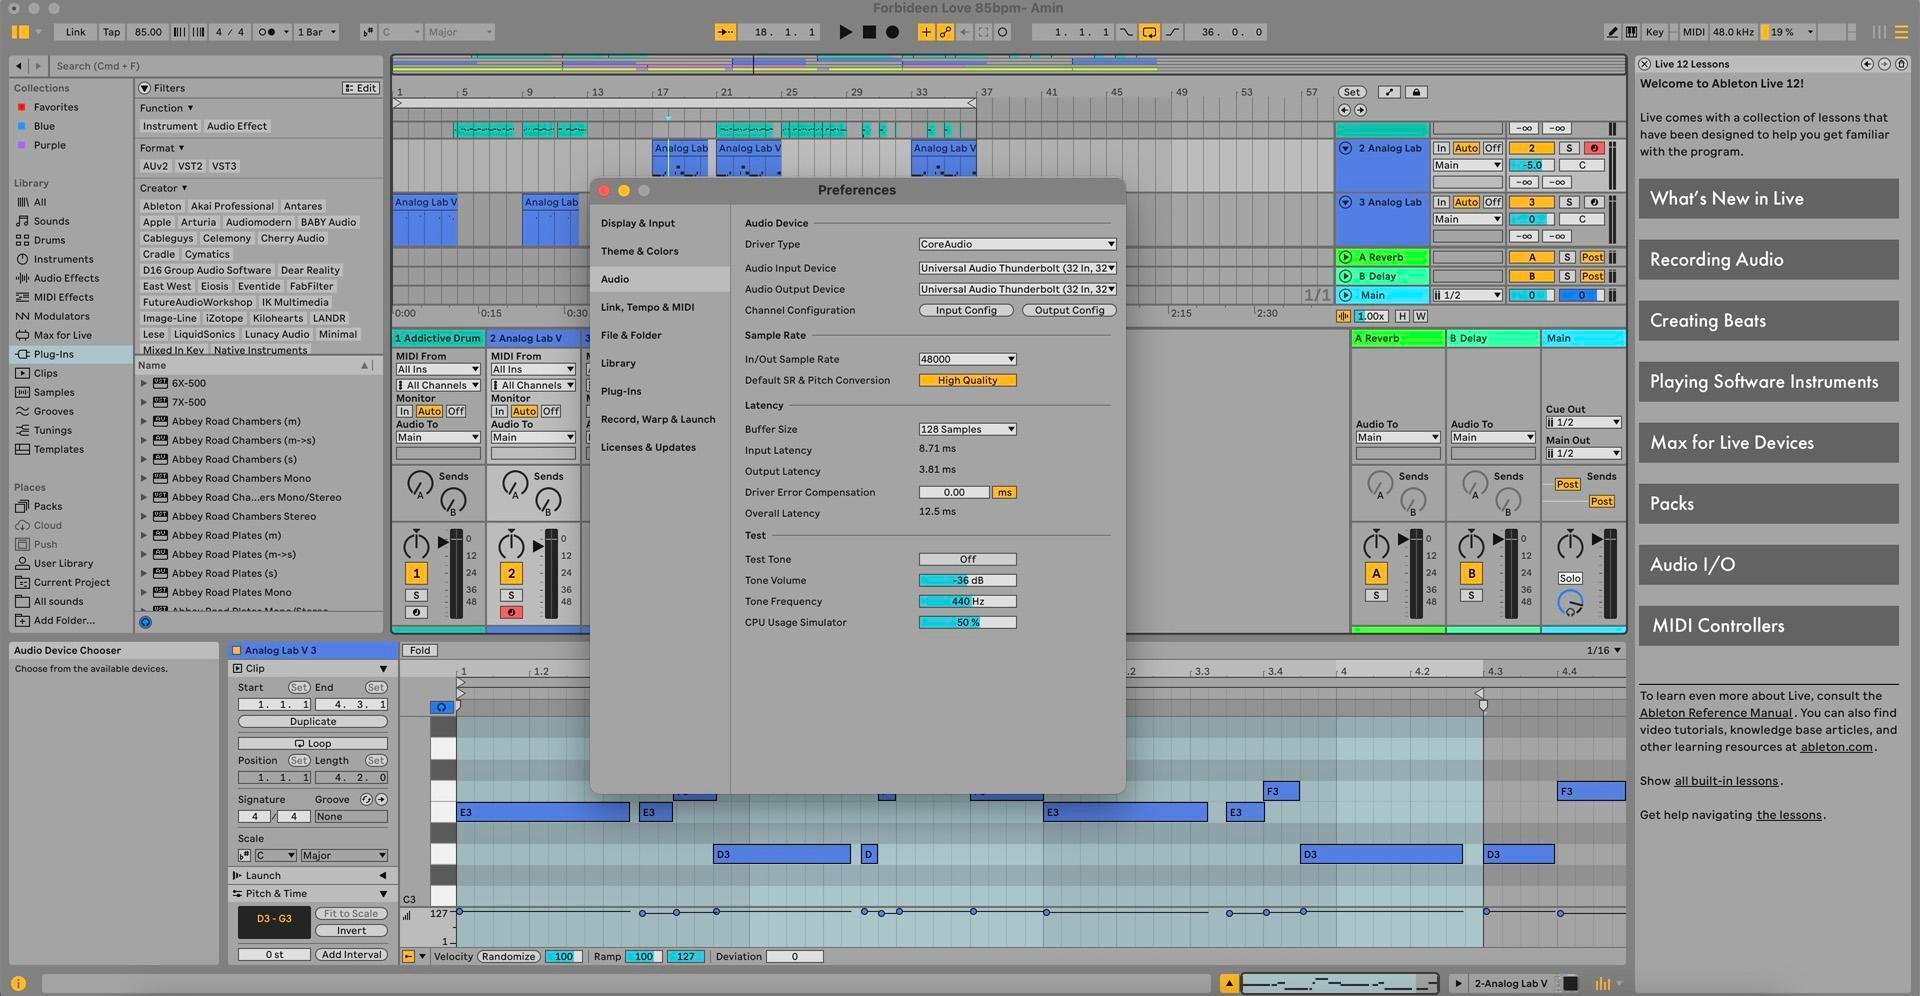Select the draw mode pencil icon
The height and width of the screenshot is (996, 1920).
[1611, 32]
